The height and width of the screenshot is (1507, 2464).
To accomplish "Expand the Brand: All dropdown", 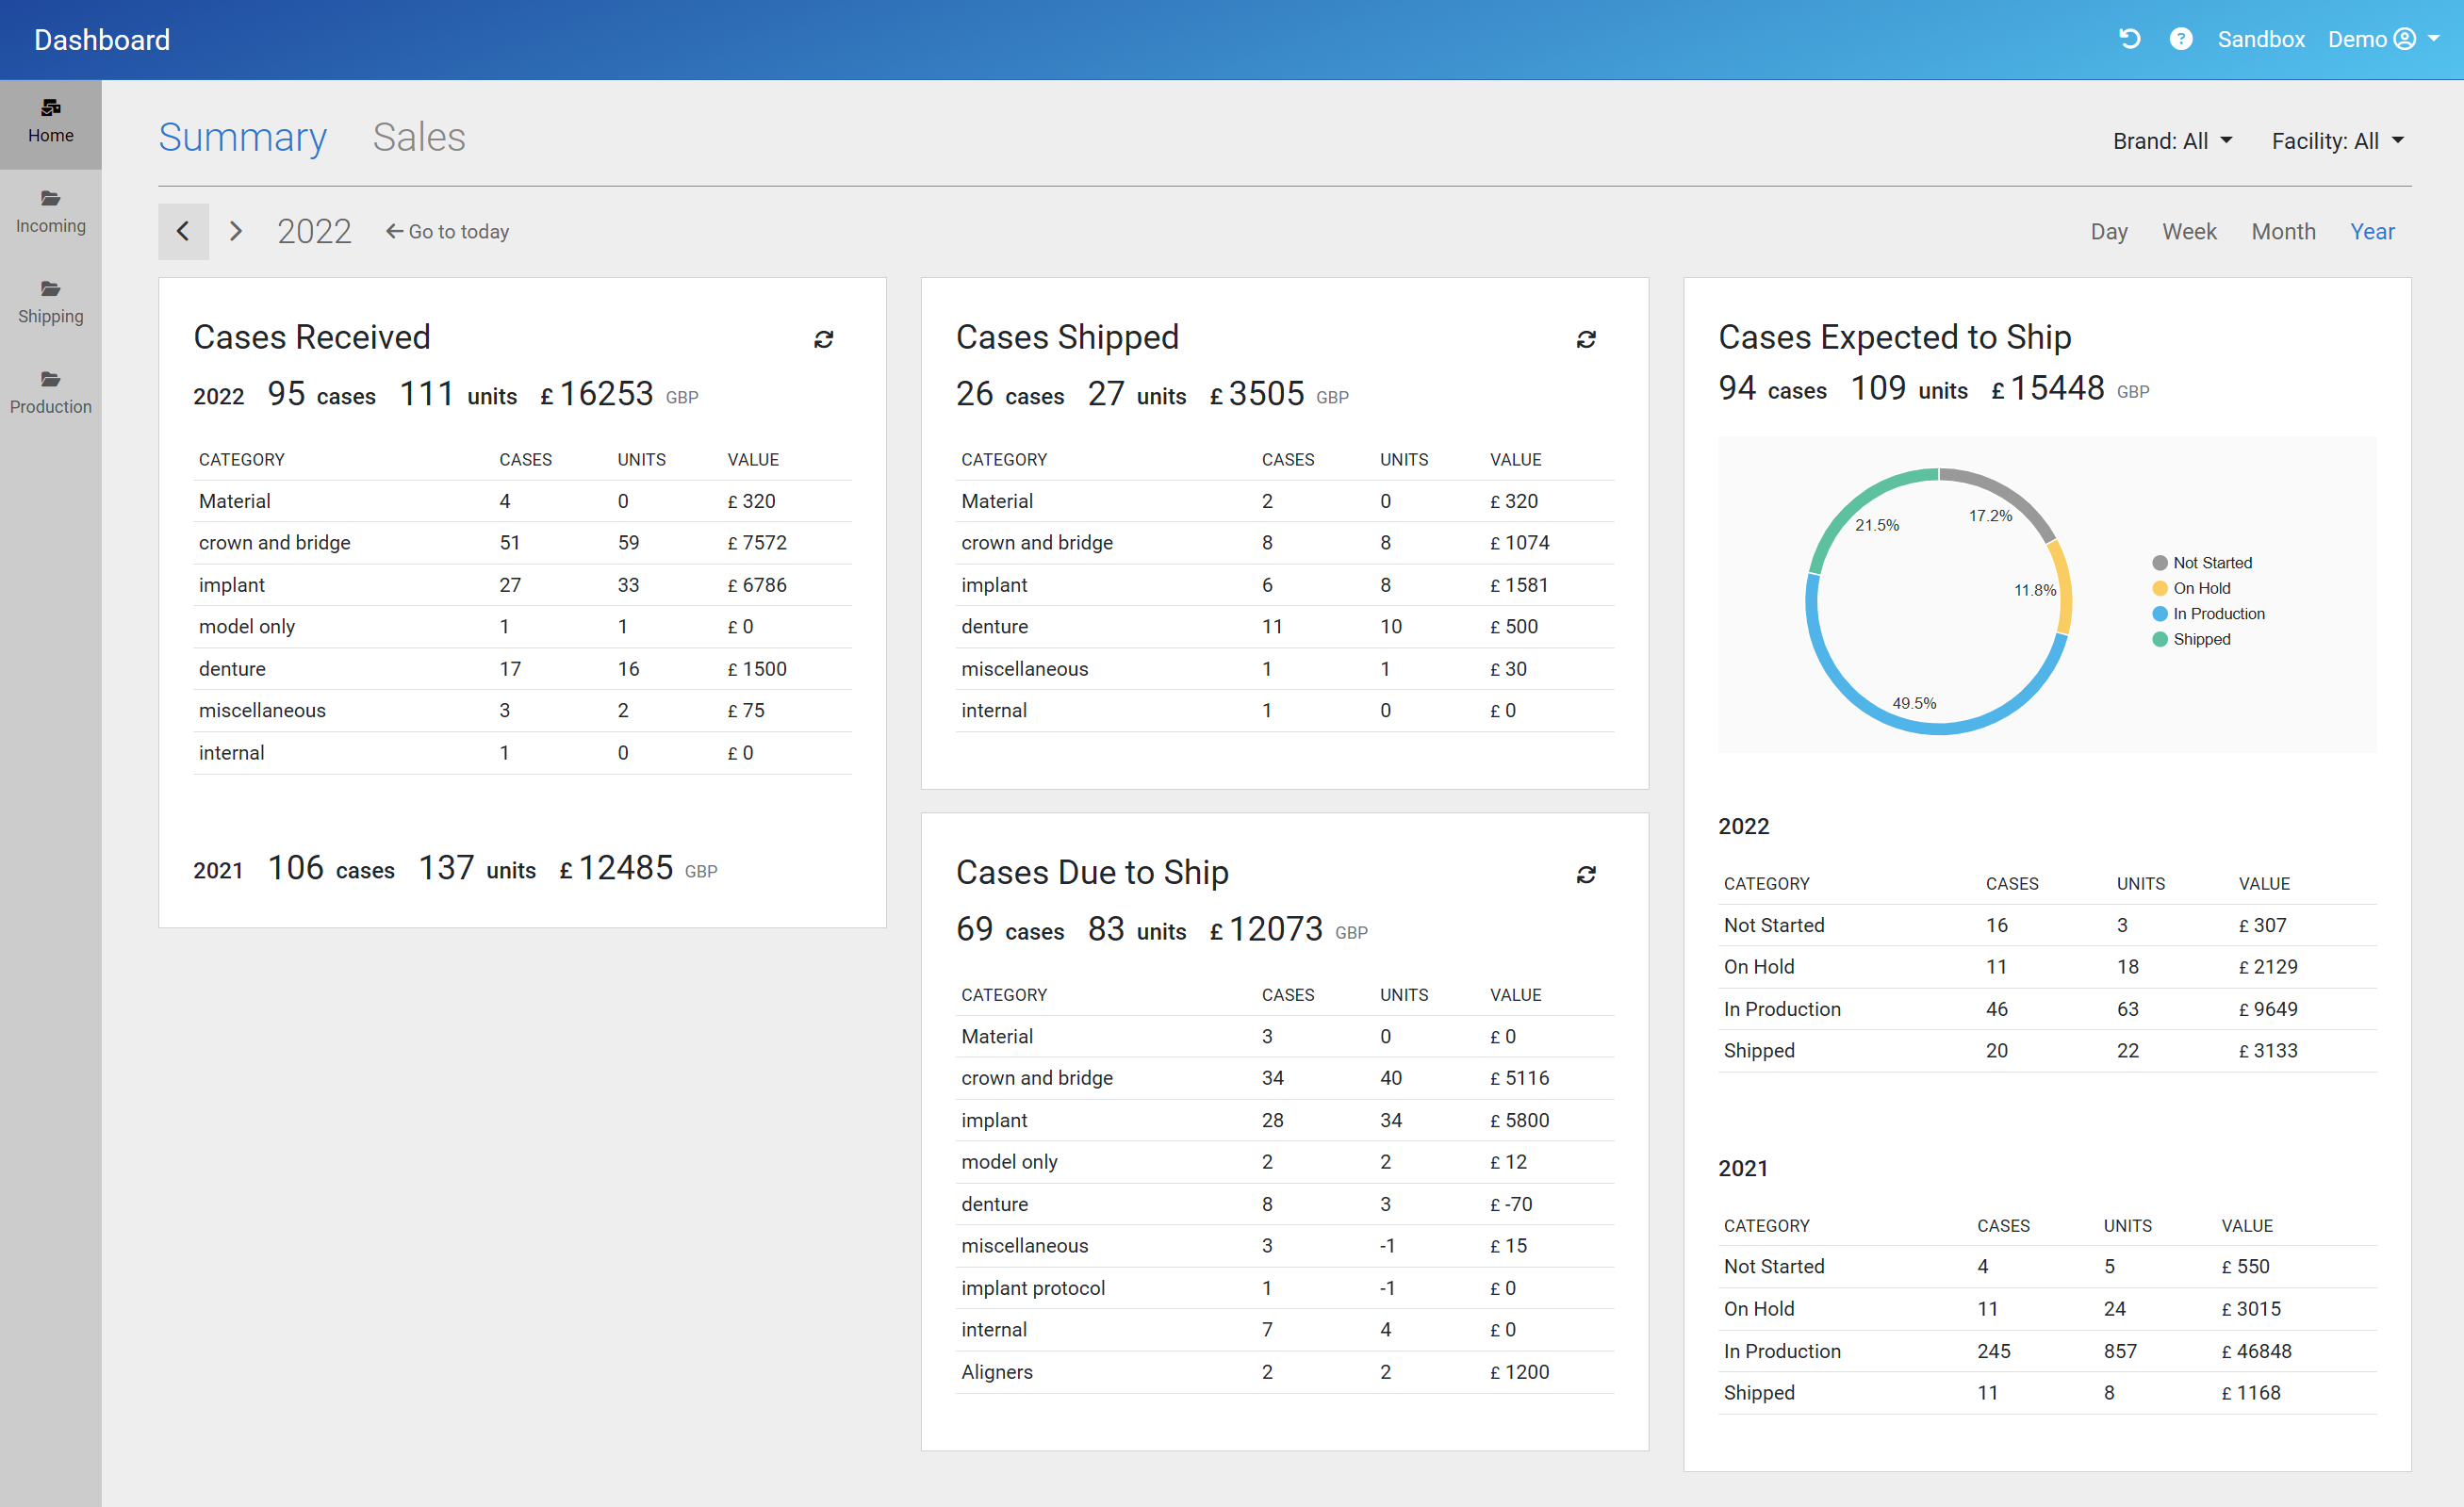I will (2171, 141).
